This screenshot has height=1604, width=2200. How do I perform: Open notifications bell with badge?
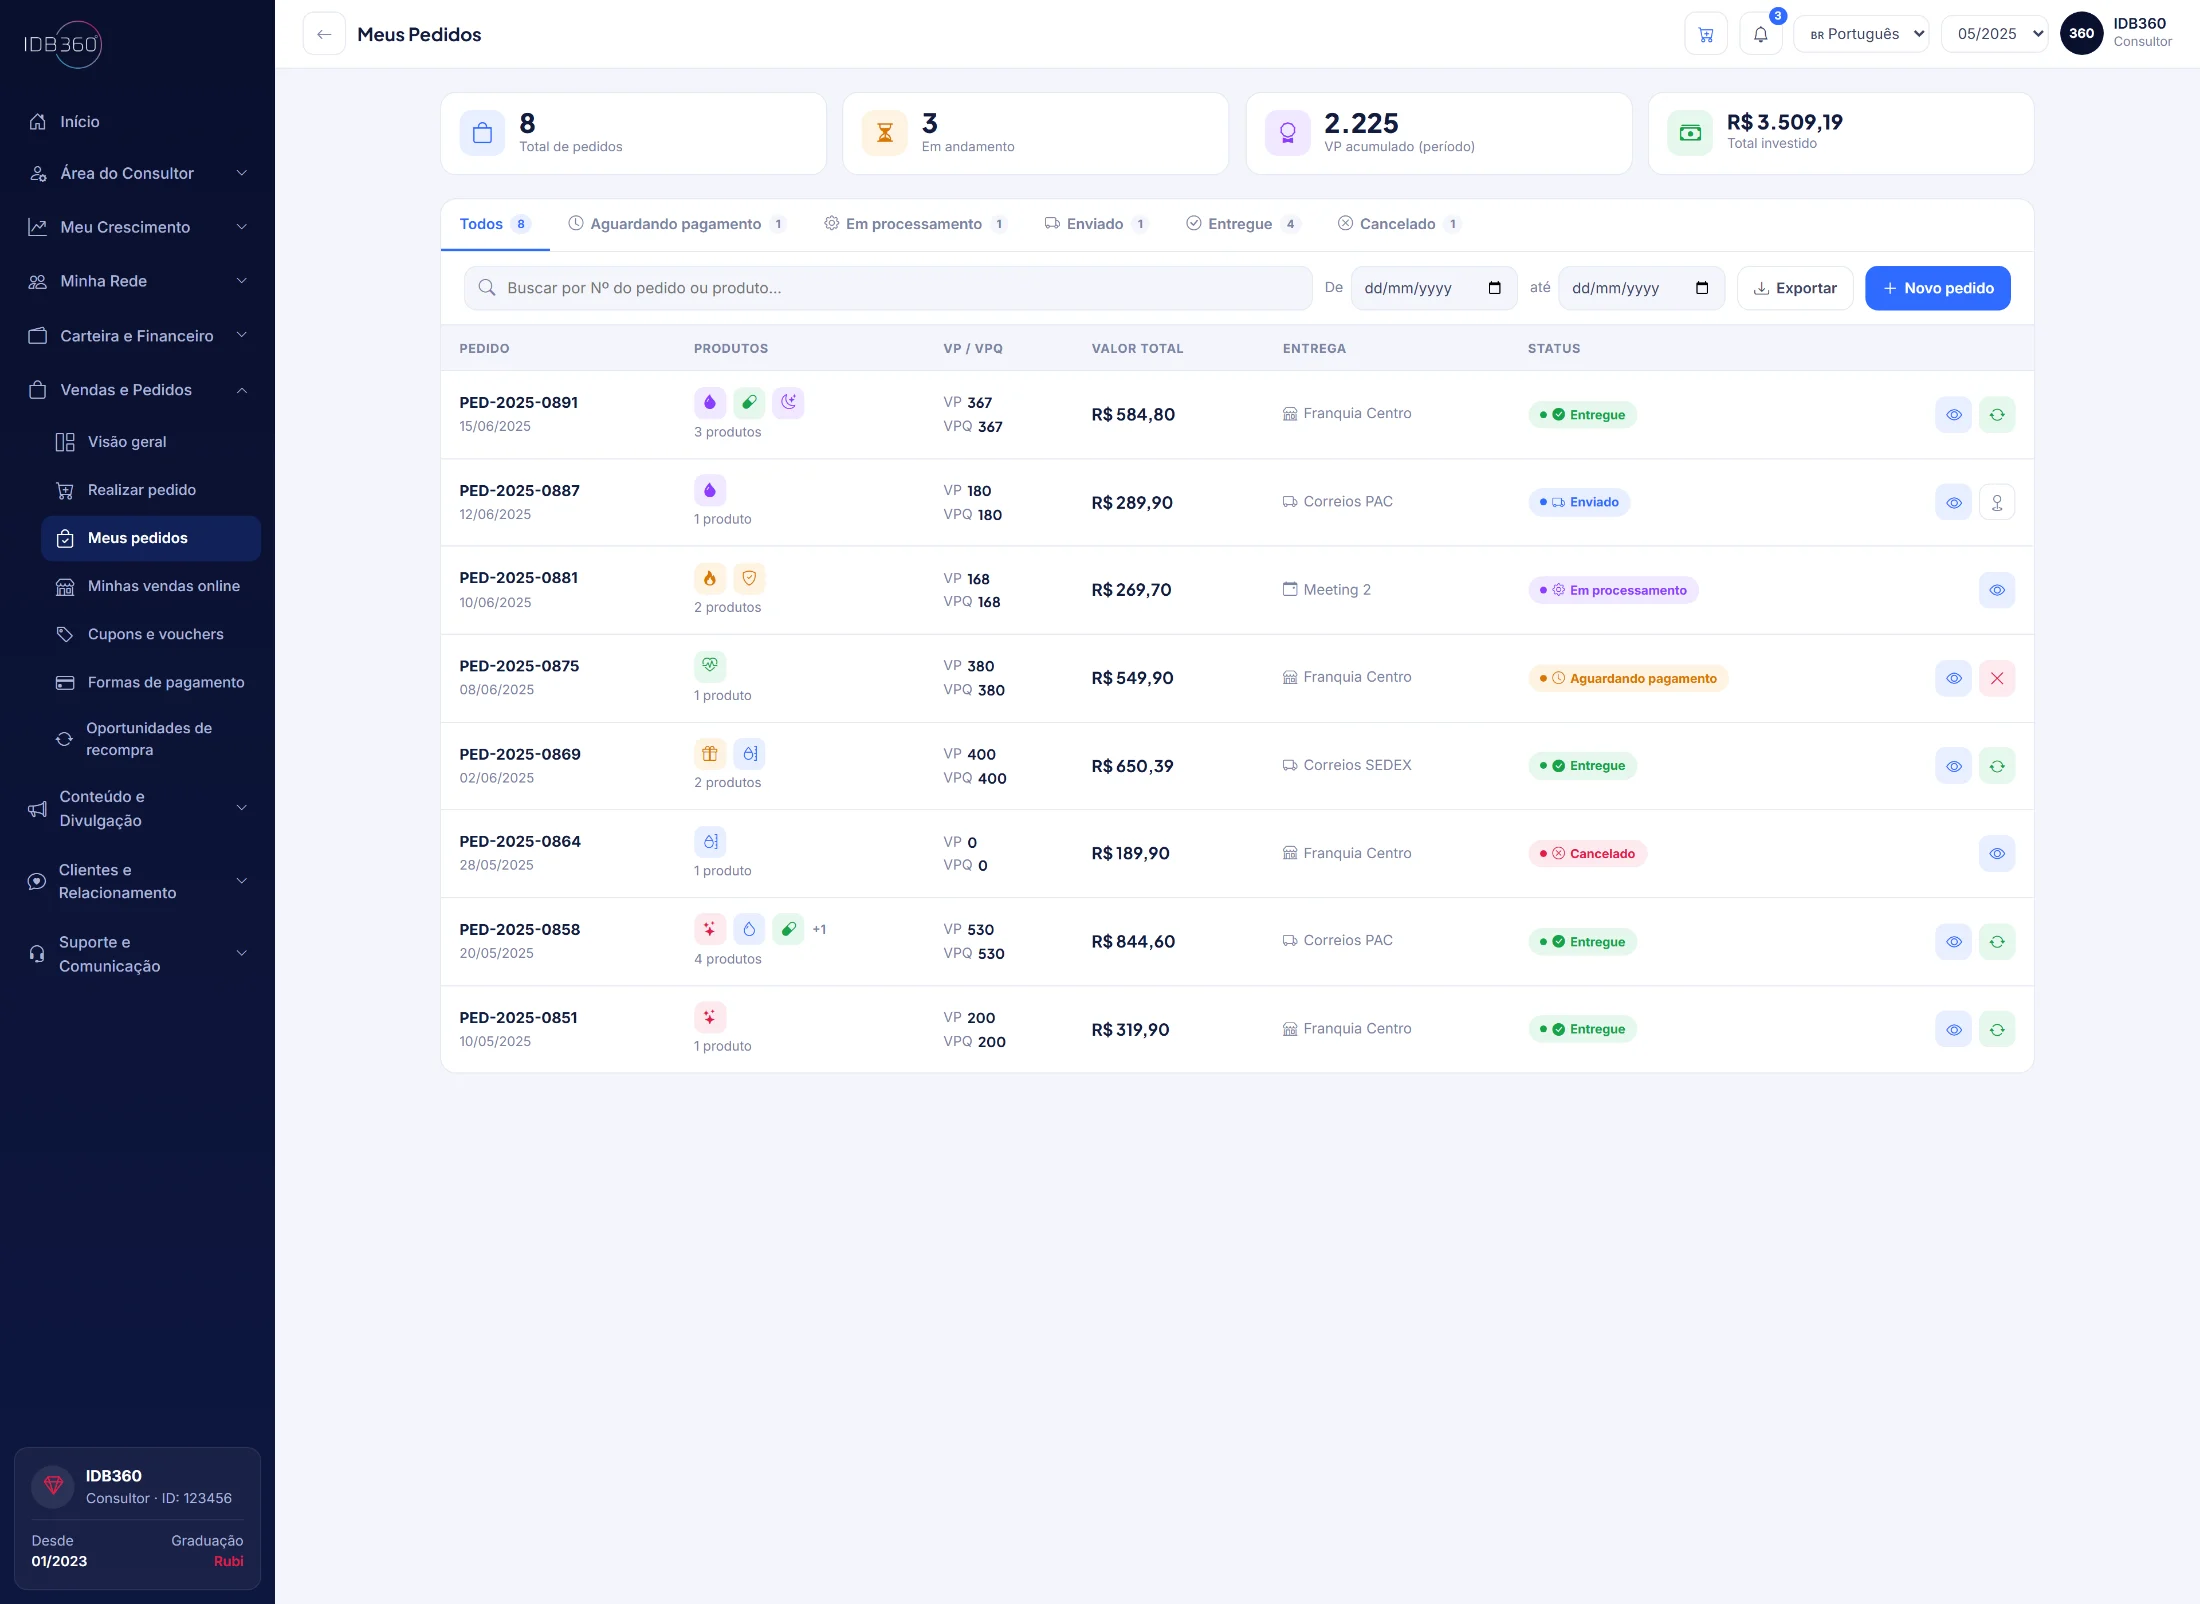[x=1761, y=34]
